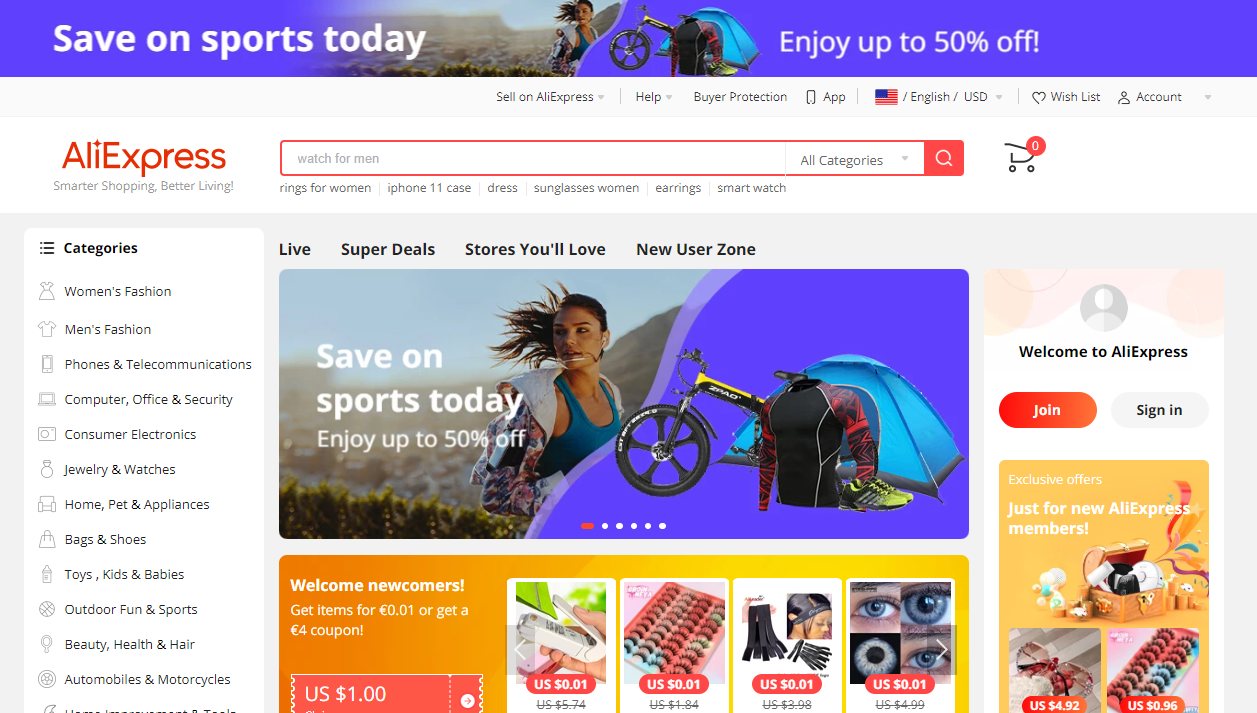The width and height of the screenshot is (1257, 713).
Task: Click the Jewelry & Watches ring icon
Action: coord(46,469)
